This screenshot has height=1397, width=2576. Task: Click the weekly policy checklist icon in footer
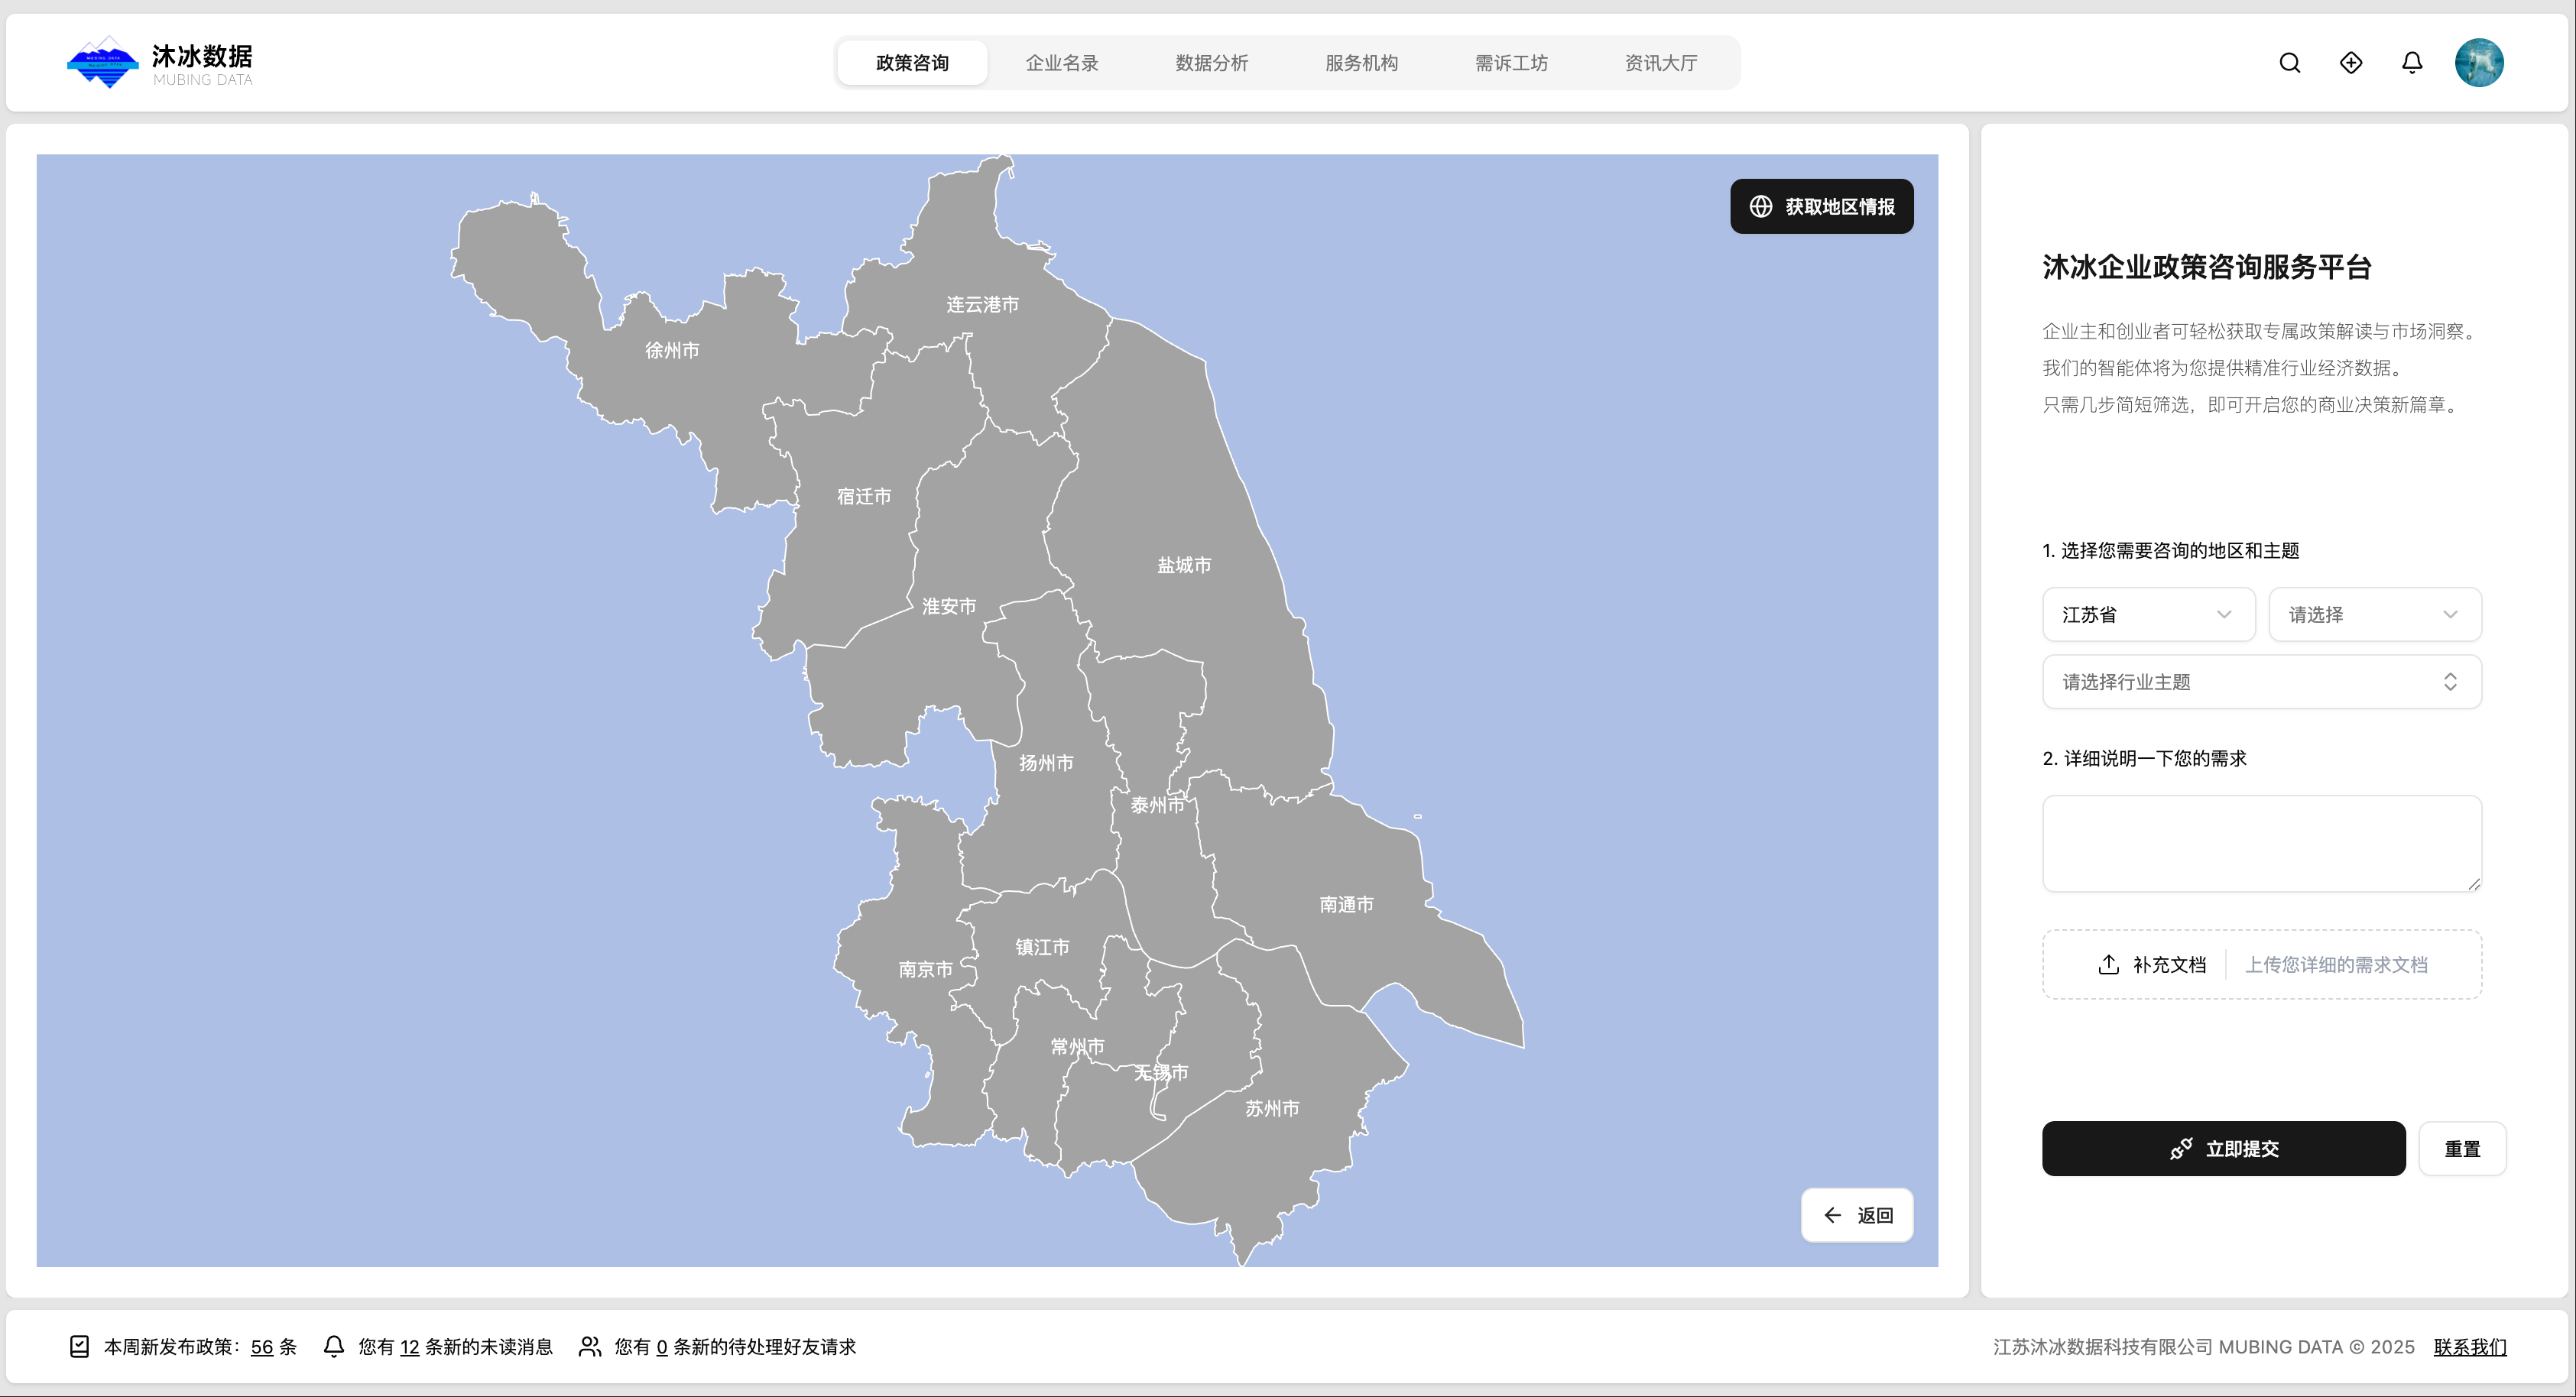coord(80,1346)
